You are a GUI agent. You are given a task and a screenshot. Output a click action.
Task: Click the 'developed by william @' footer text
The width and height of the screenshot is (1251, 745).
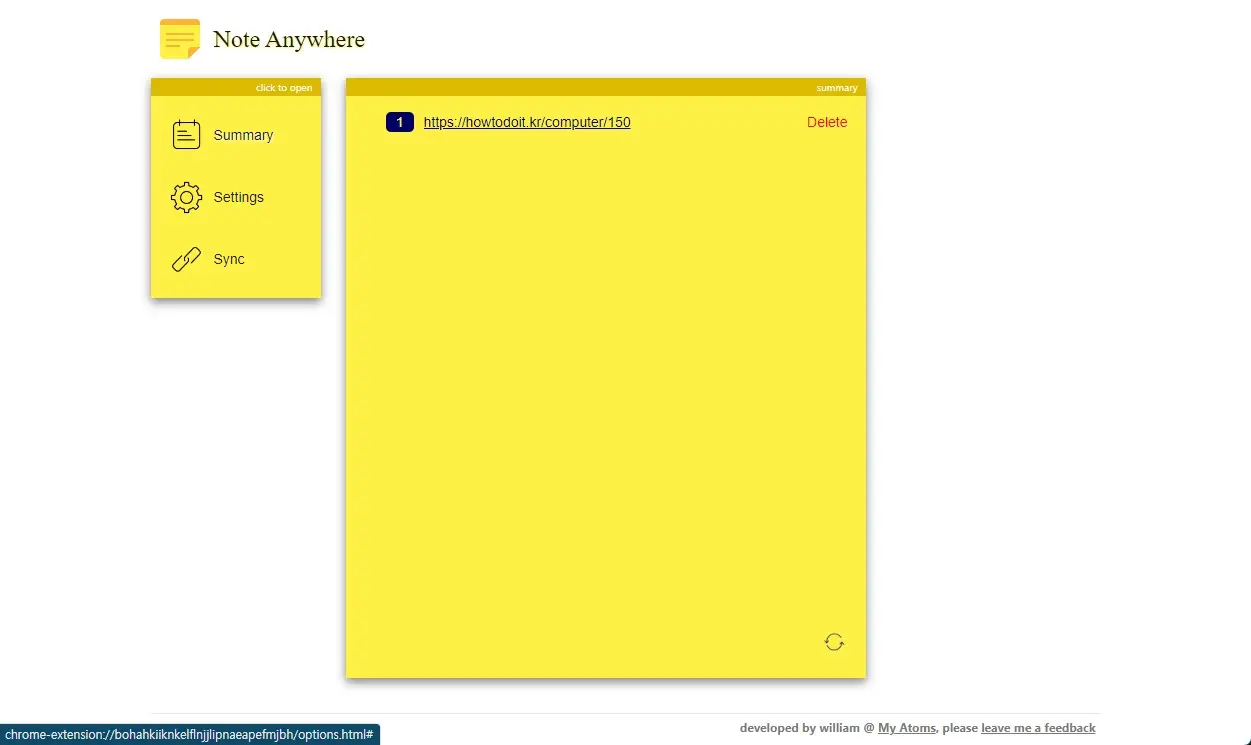pyautogui.click(x=807, y=728)
